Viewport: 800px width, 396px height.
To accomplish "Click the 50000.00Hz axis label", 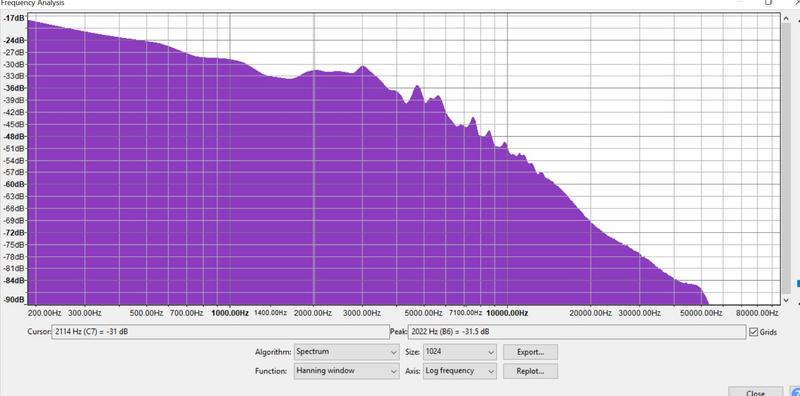I will [701, 313].
